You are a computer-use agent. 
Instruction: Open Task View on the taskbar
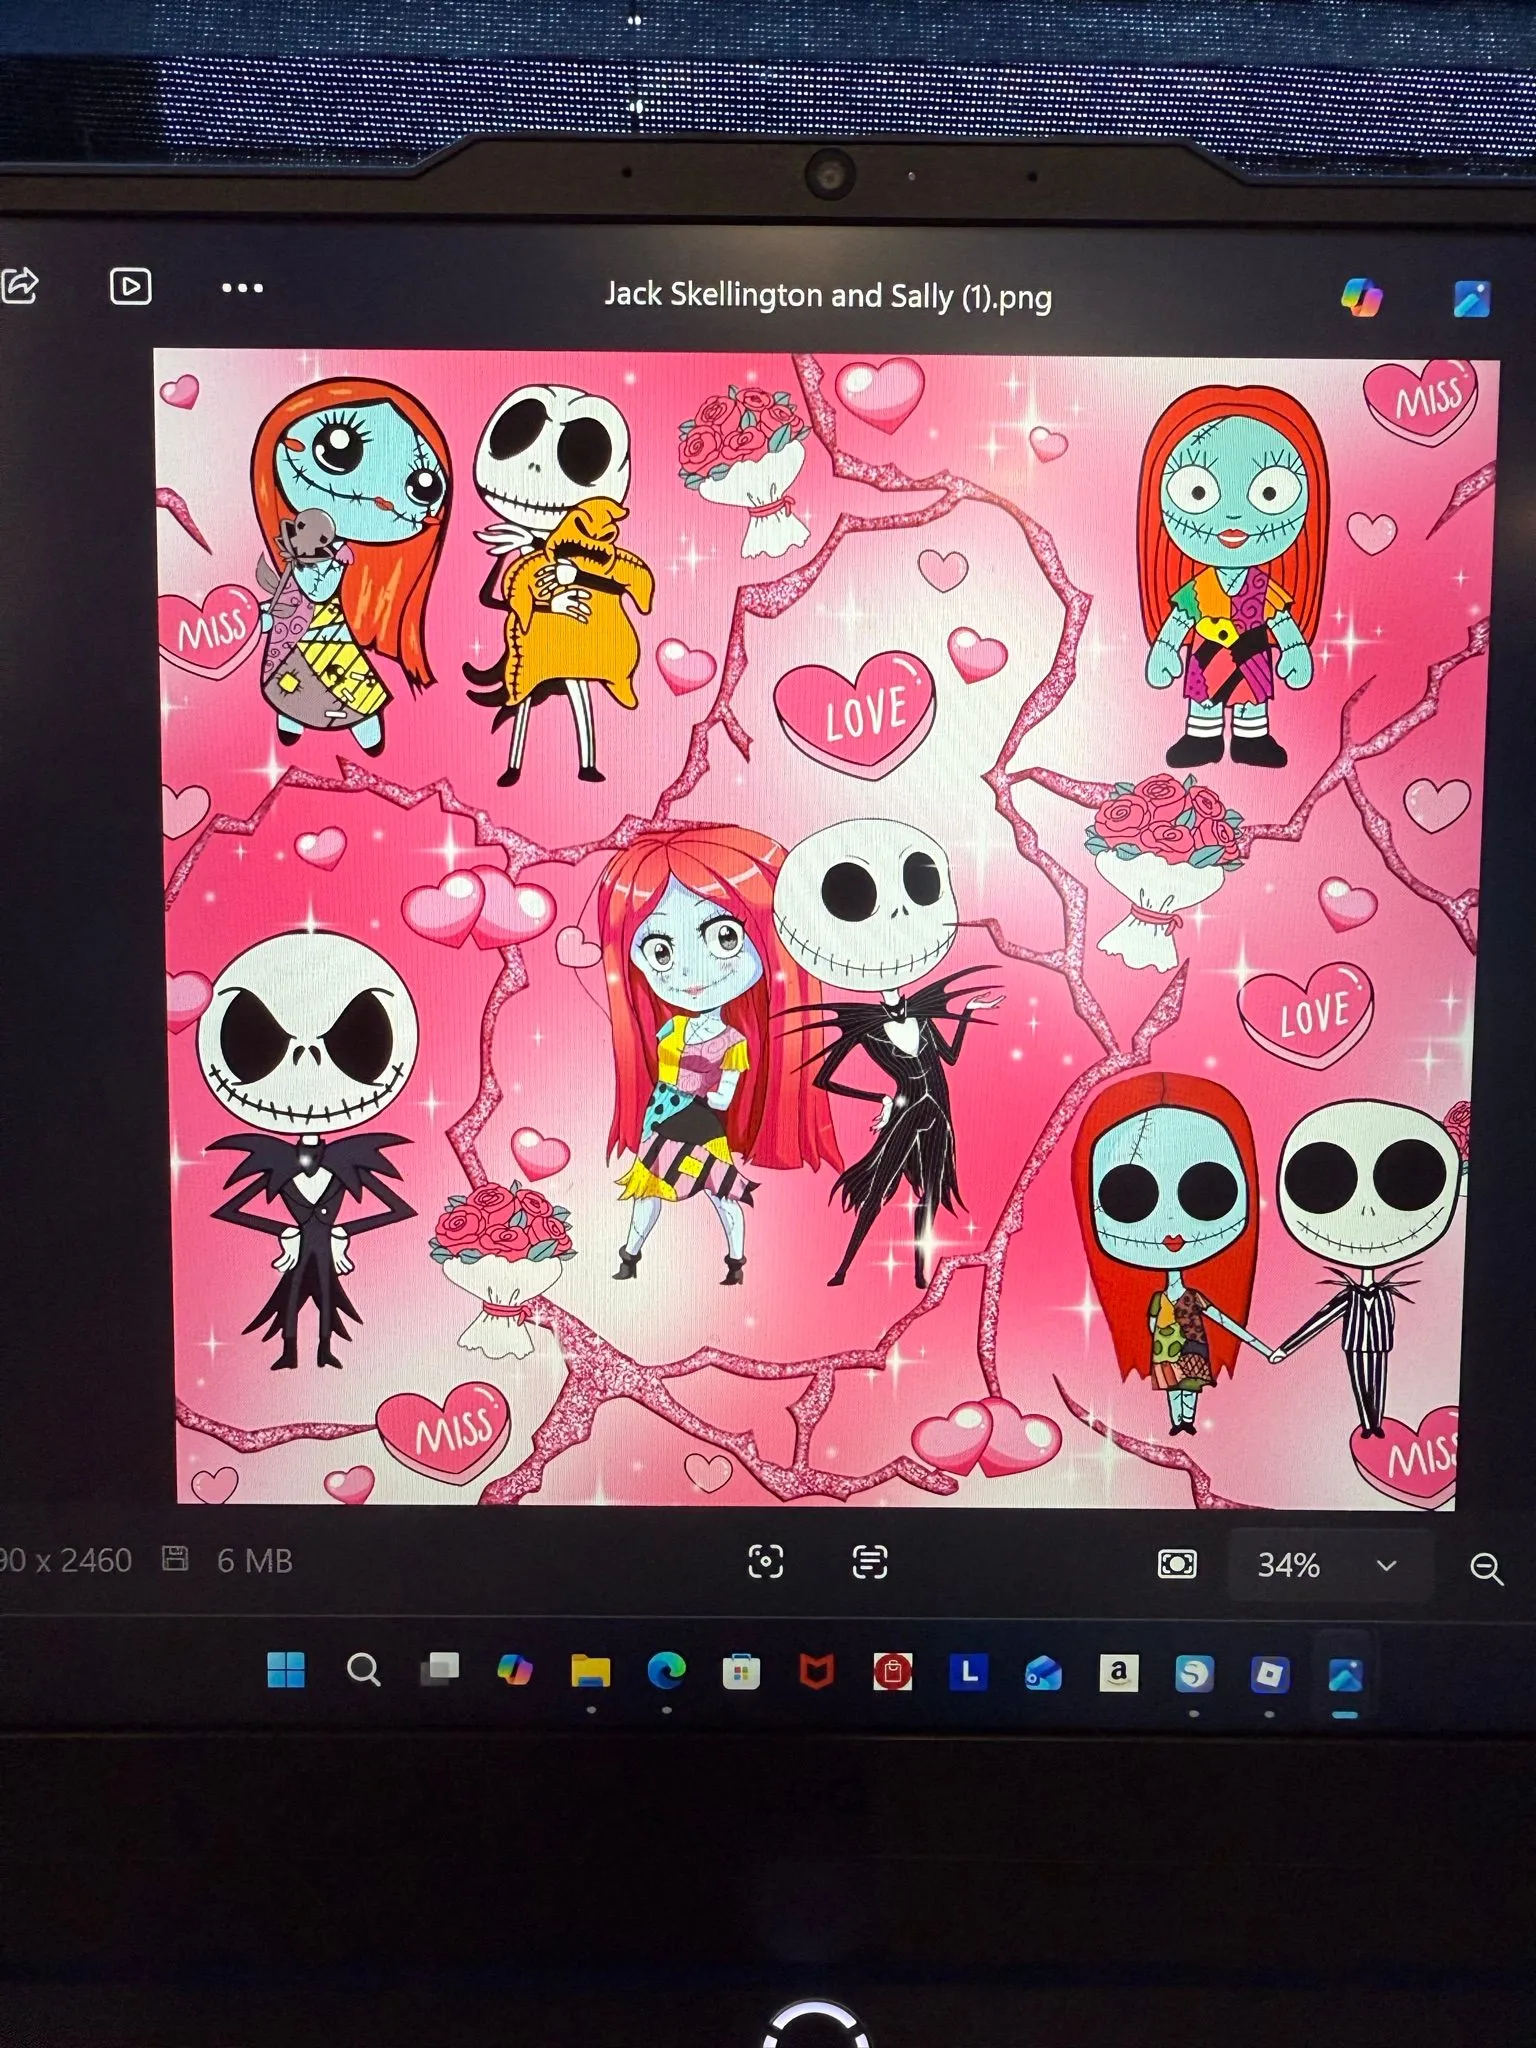(440, 1669)
